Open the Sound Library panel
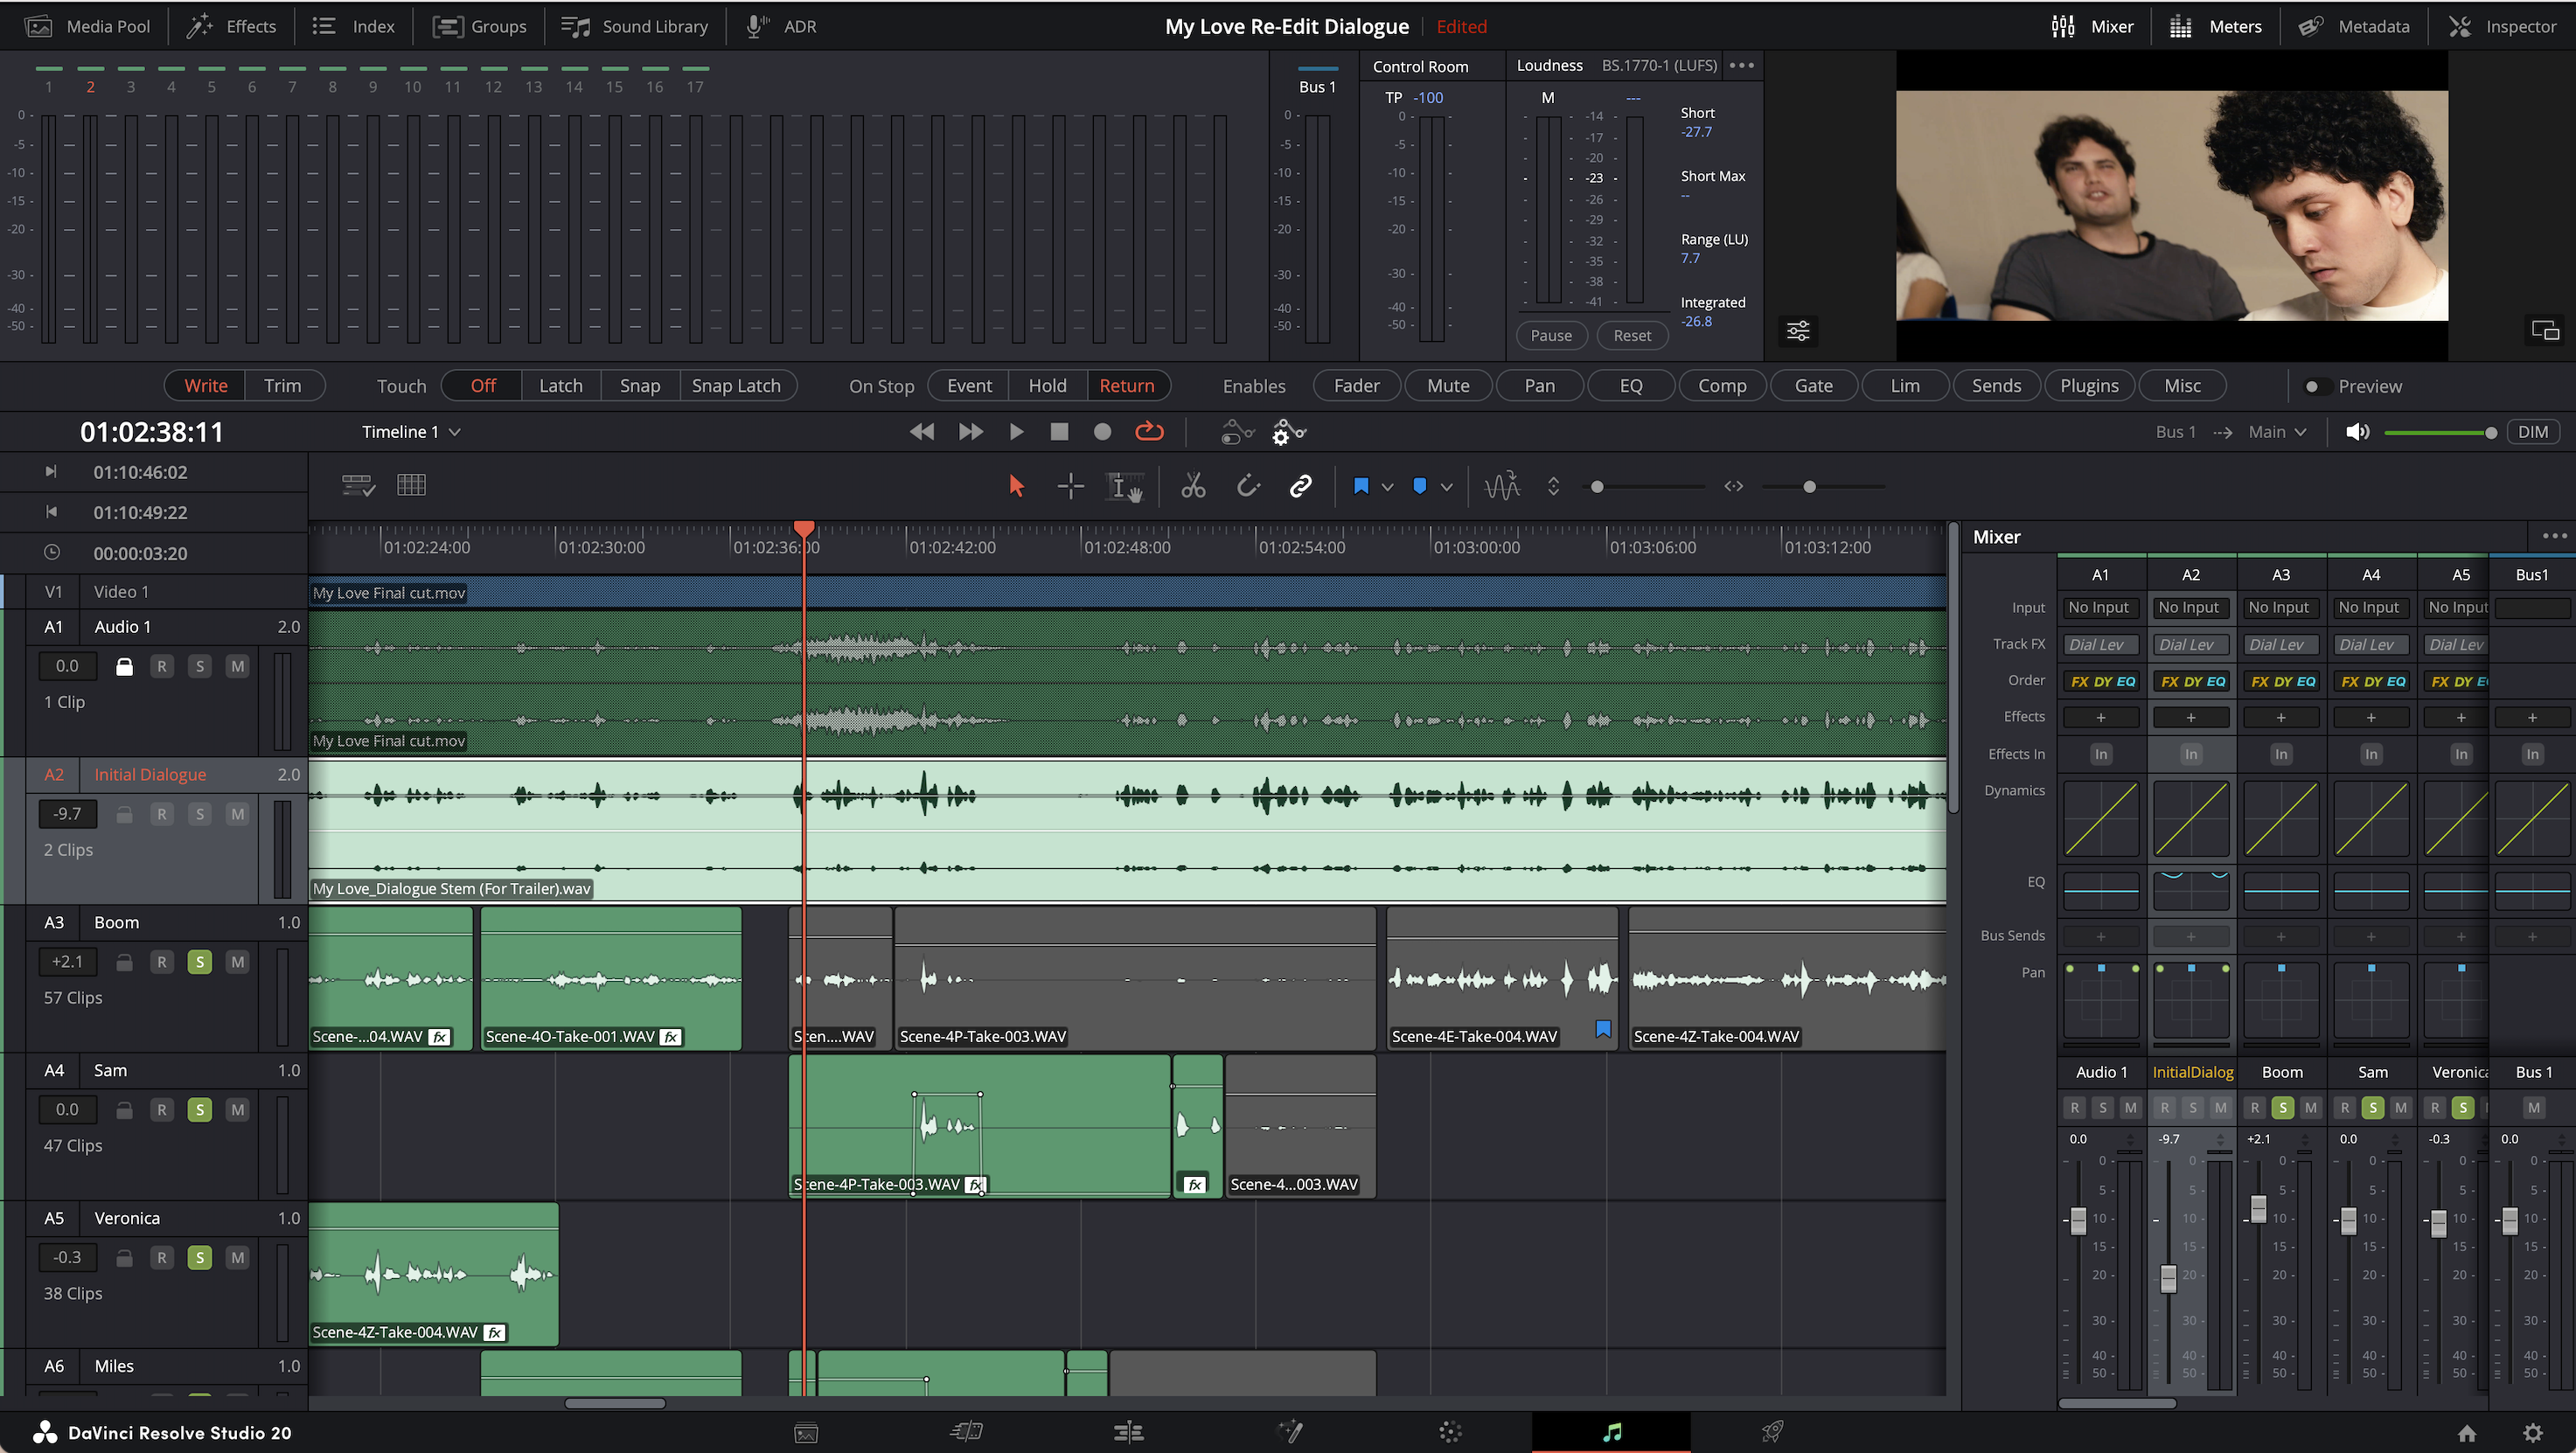The width and height of the screenshot is (2576, 1453). pos(655,26)
